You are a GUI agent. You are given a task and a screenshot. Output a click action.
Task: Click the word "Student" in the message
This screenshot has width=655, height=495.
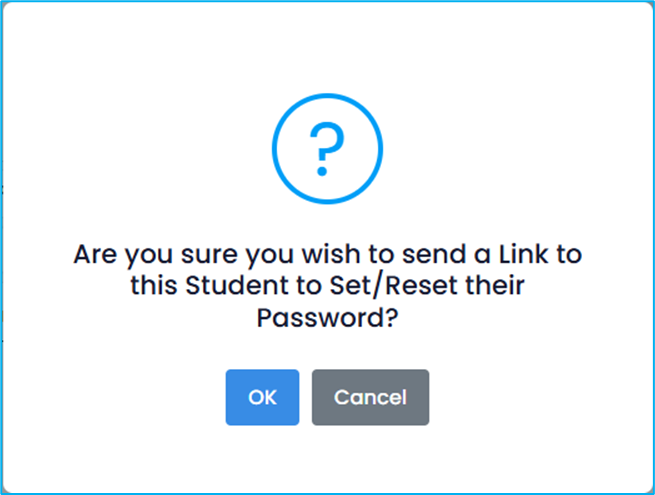228,286
